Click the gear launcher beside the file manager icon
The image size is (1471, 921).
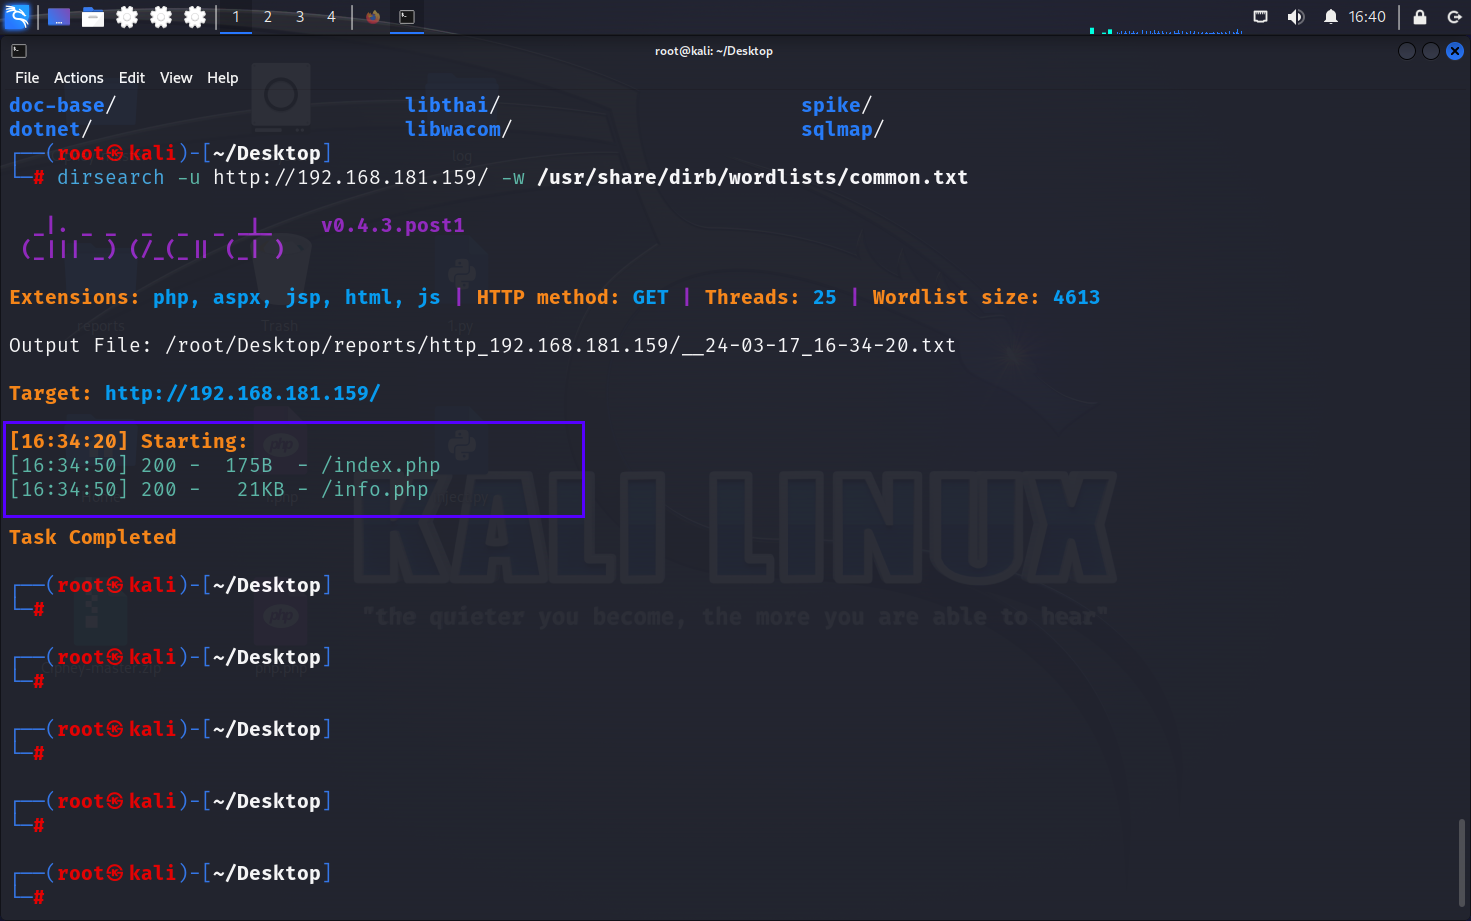coord(127,17)
